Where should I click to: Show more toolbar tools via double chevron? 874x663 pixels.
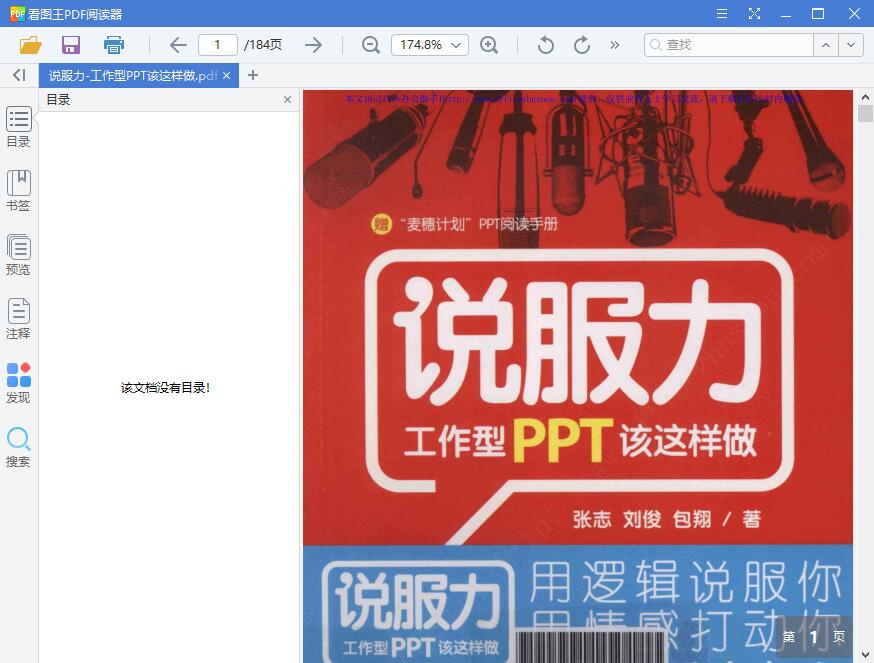[x=614, y=45]
